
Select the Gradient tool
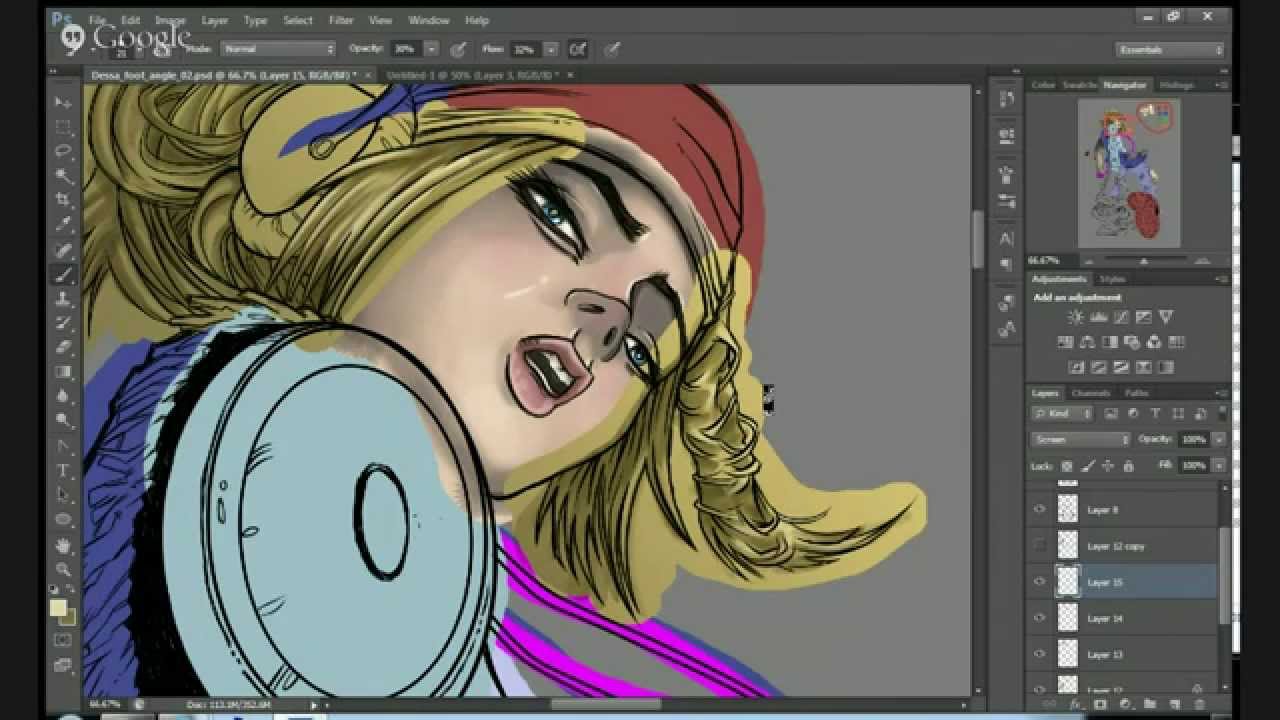click(63, 372)
